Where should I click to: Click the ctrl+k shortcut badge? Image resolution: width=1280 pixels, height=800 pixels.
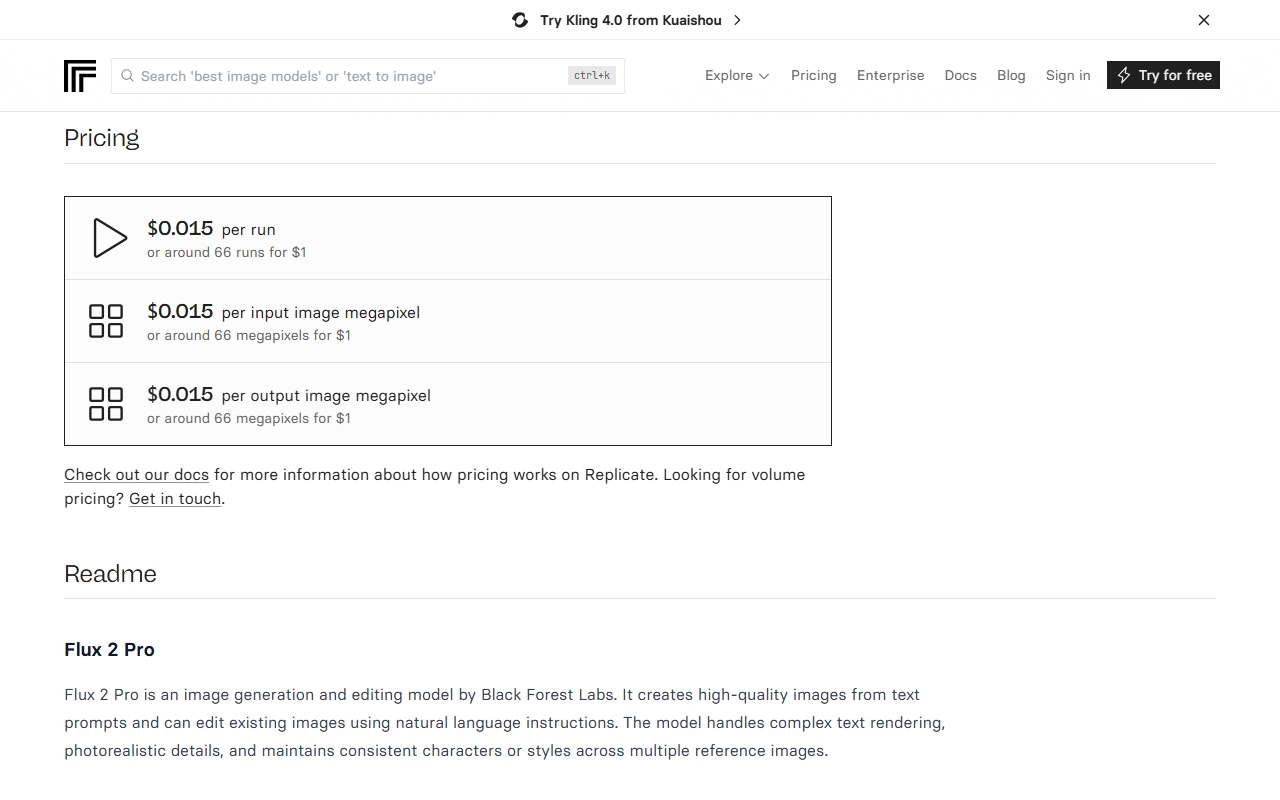(x=592, y=75)
